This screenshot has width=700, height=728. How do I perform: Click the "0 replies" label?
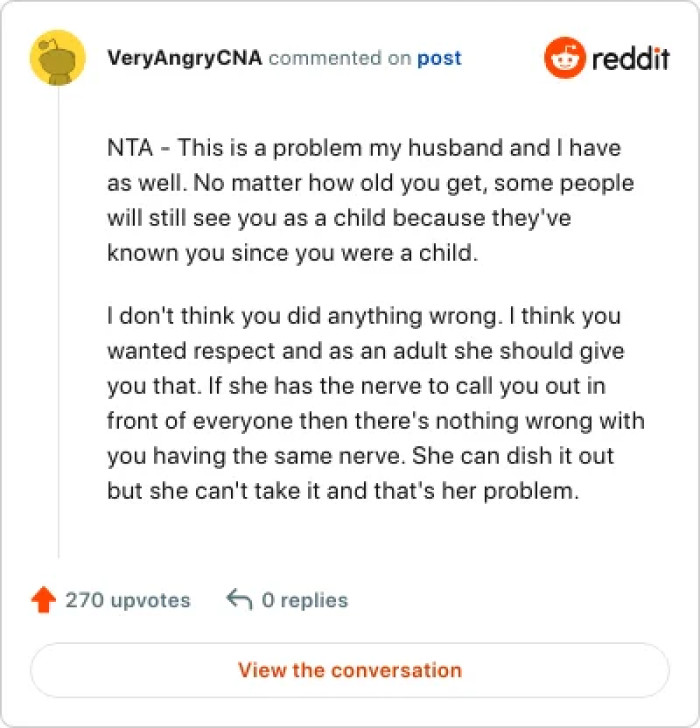point(304,600)
